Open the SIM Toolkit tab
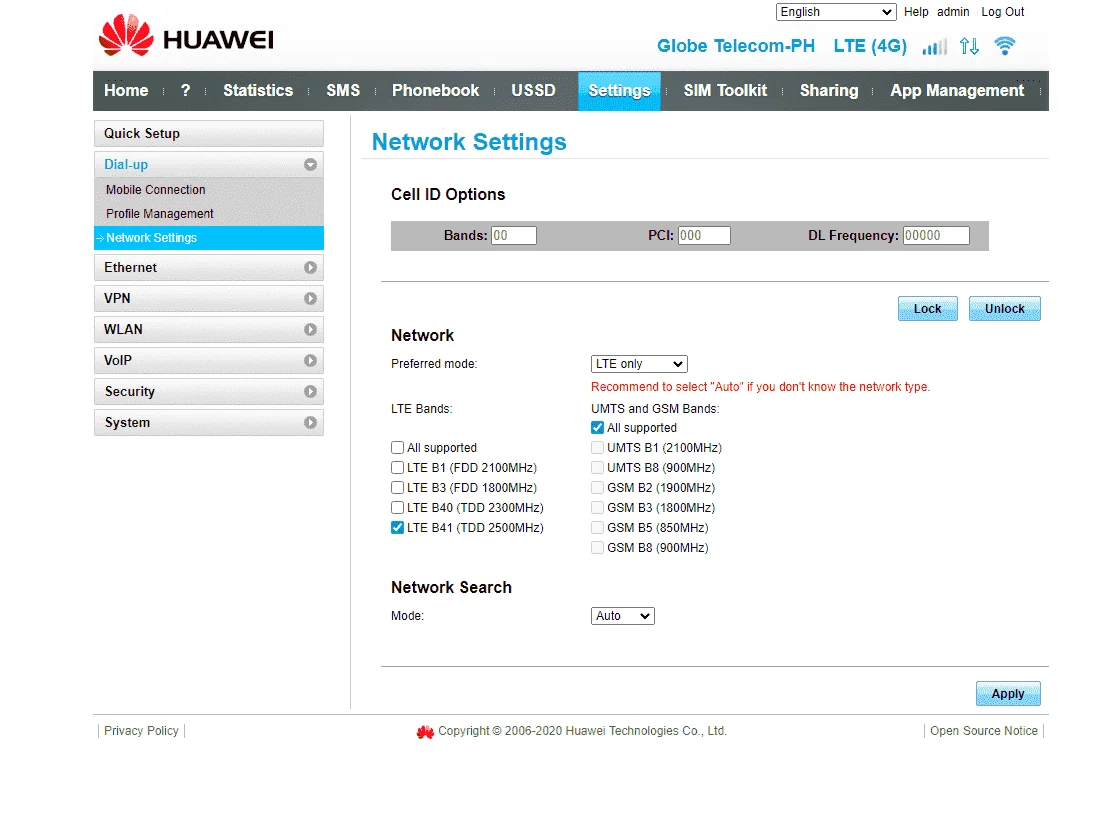 [725, 90]
